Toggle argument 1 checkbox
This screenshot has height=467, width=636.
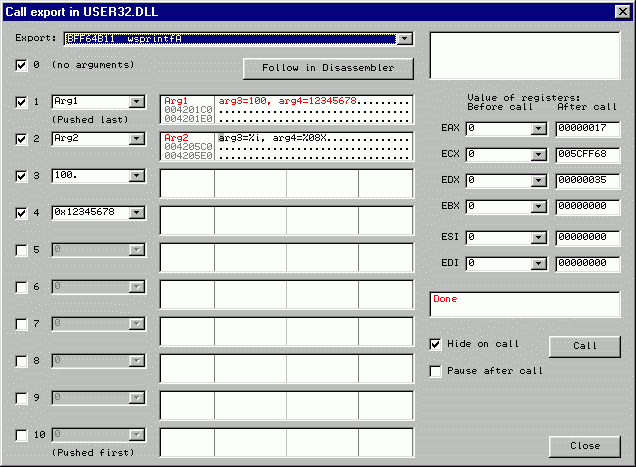21,102
